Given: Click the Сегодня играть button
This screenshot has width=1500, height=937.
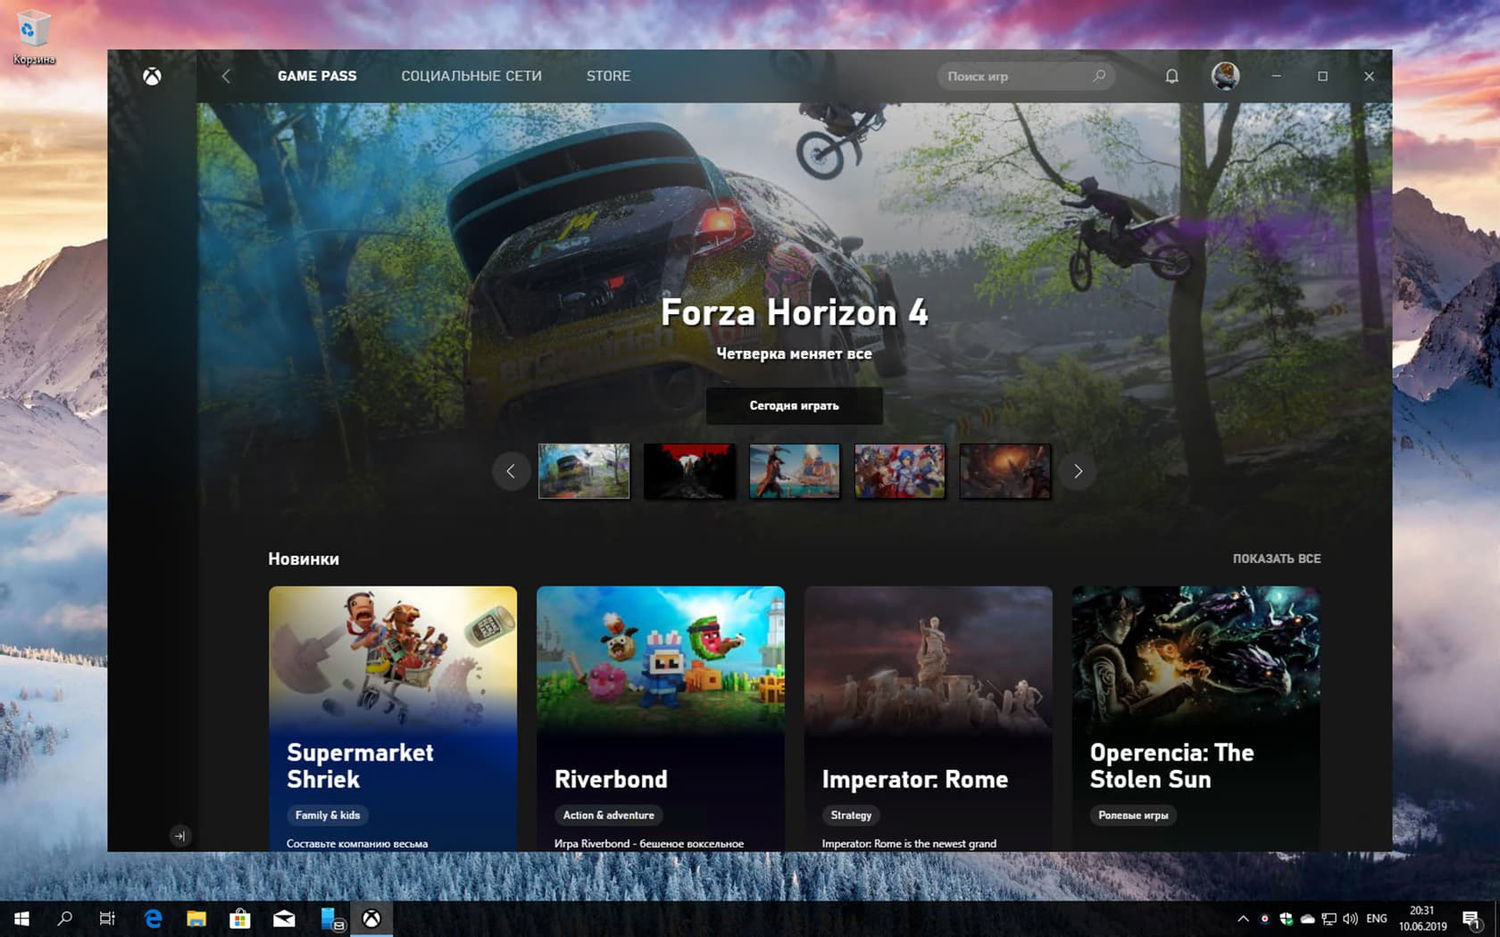Looking at the screenshot, I should coord(794,406).
